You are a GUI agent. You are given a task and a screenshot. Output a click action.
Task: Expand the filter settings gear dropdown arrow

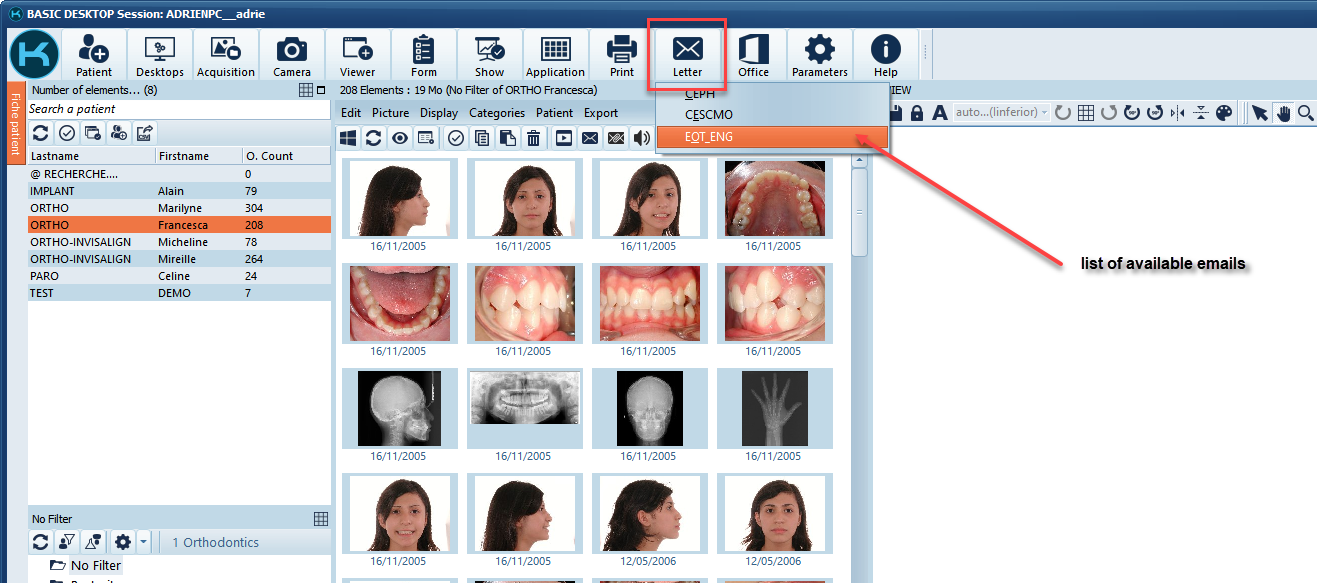coord(144,542)
